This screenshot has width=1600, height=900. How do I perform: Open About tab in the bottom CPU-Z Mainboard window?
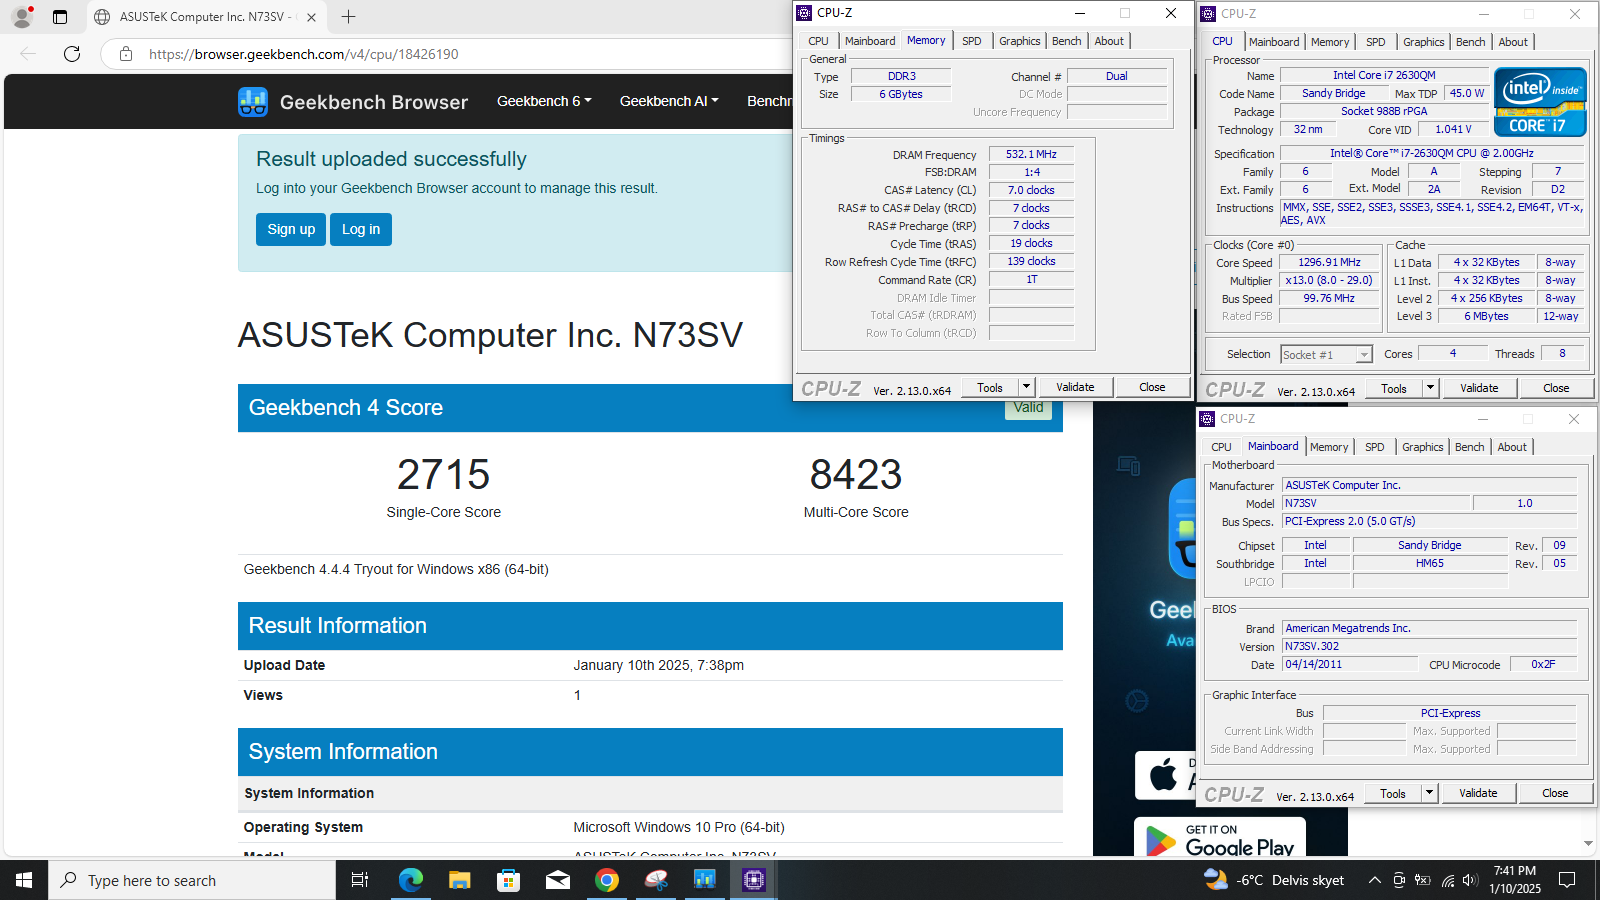pos(1512,447)
